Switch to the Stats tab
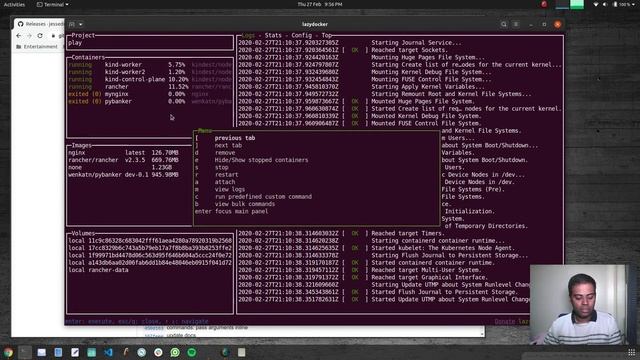640x360 pixels. (x=273, y=36)
